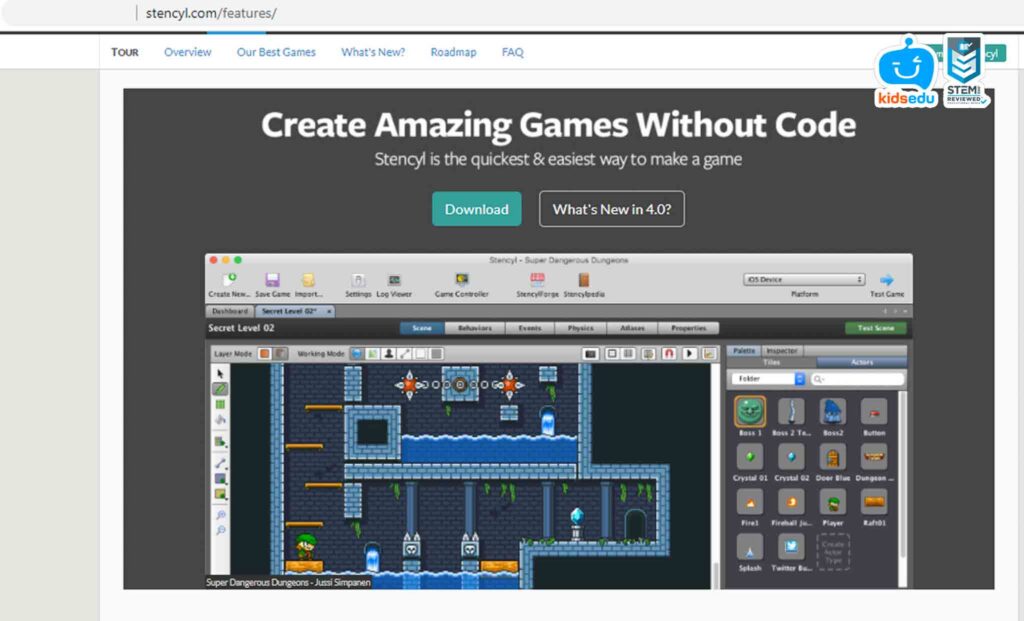Switch palette to Tiles

click(x=771, y=362)
